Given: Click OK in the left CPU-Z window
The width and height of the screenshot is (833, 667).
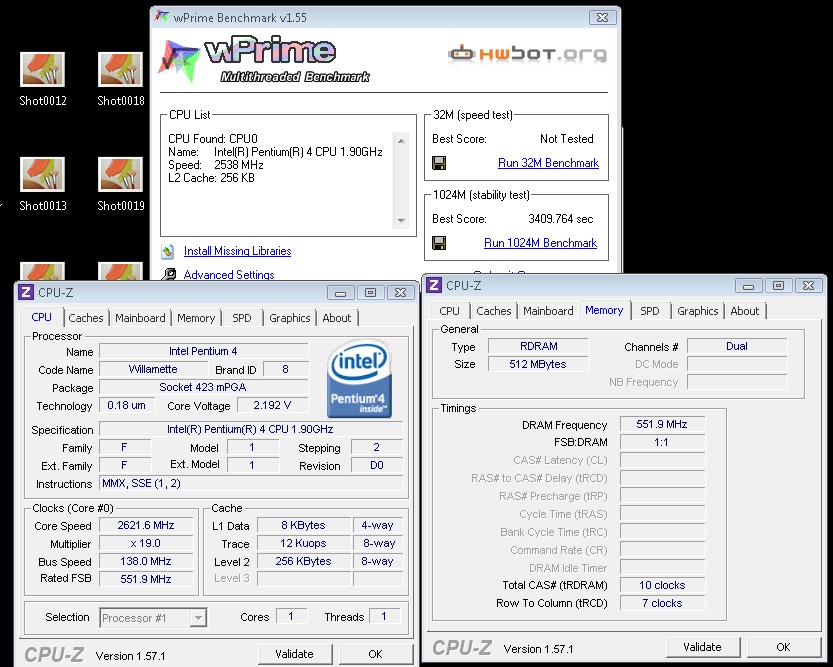Looking at the screenshot, I should click(x=376, y=654).
